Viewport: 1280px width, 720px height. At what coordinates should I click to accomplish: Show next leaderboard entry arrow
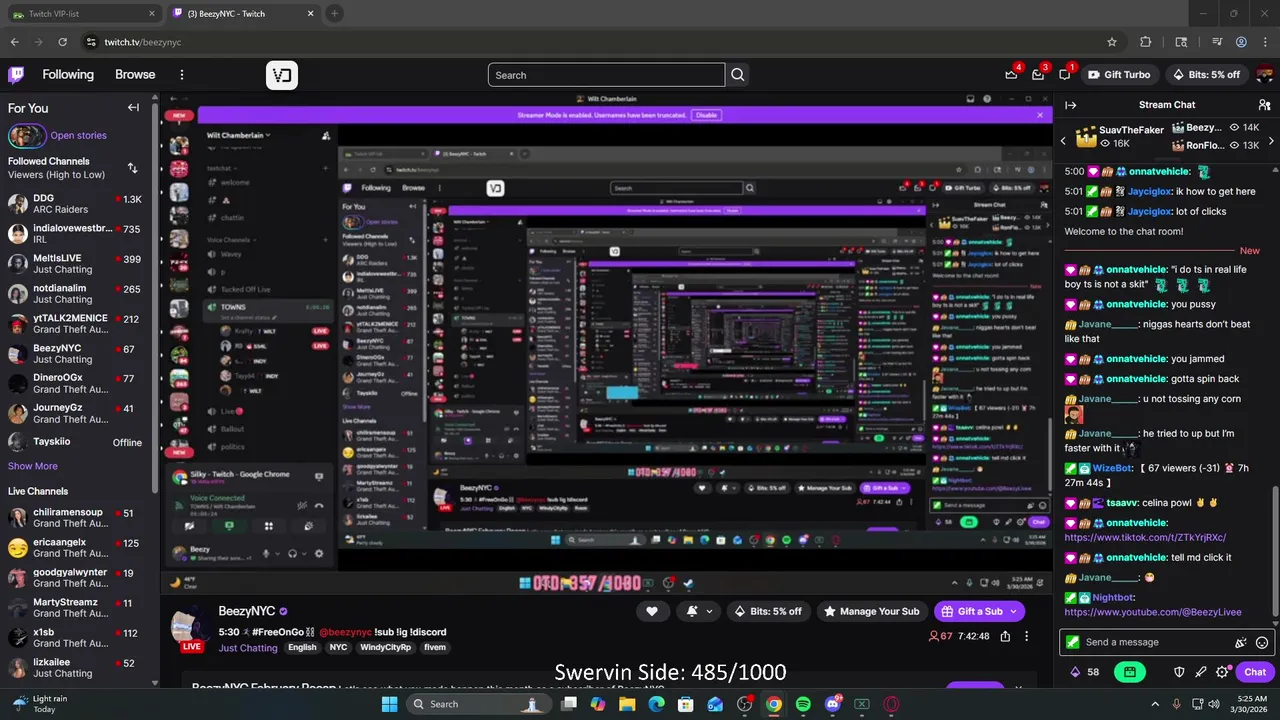tap(1270, 141)
